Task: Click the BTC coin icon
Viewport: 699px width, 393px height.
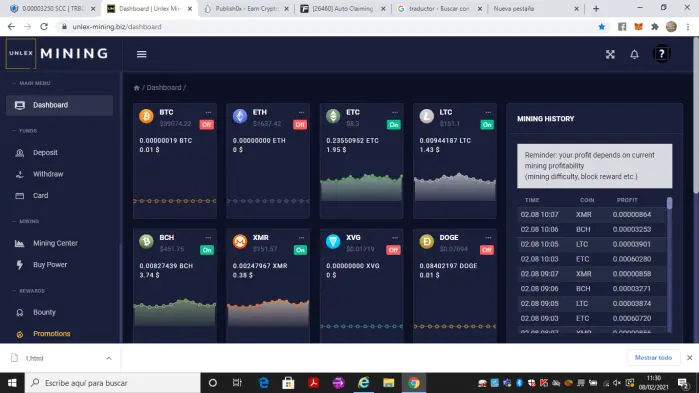Action: tap(146, 116)
